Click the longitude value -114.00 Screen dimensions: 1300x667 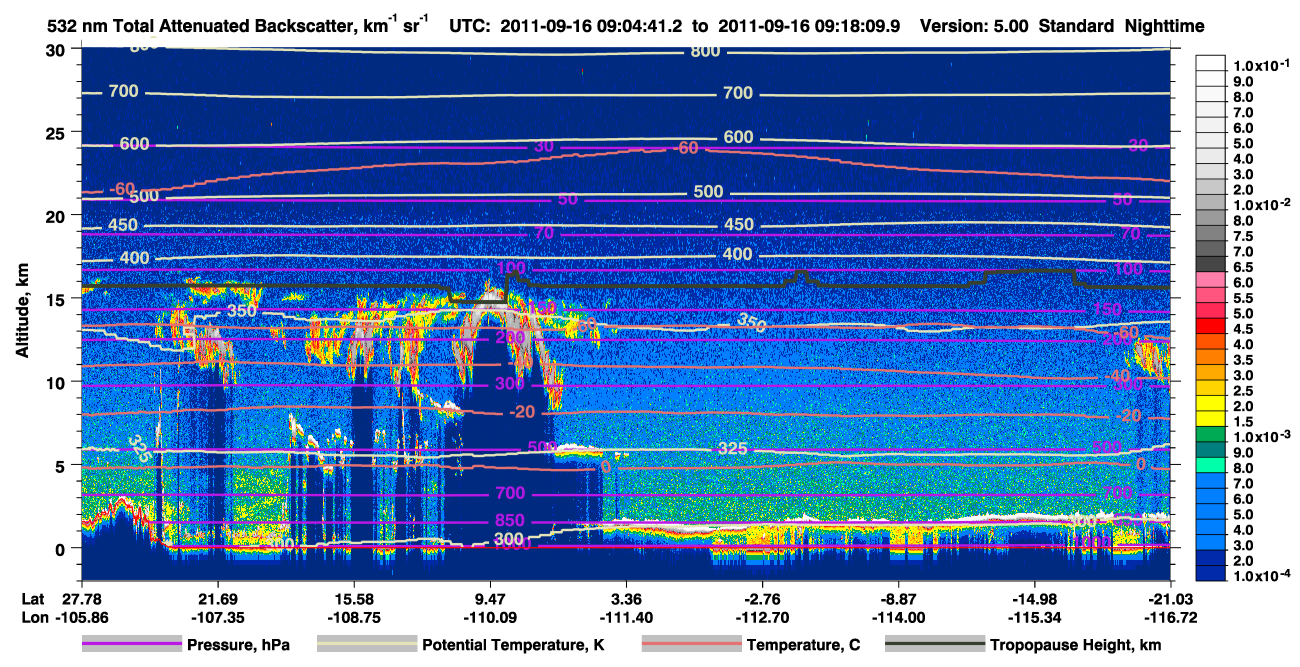(898, 616)
